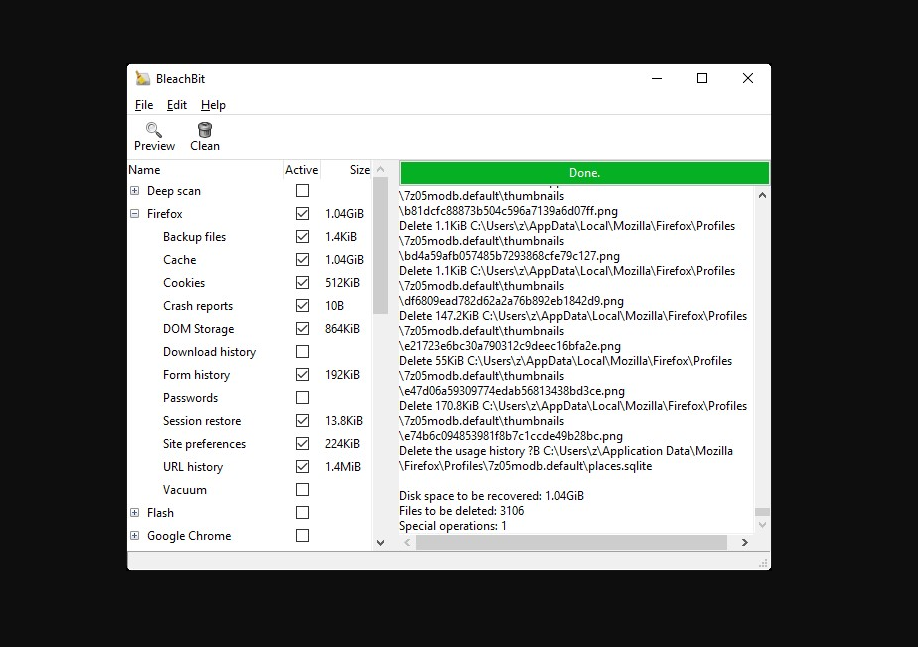918x647 pixels.
Task: Select the Google Chrome tree item label
Action: (x=189, y=536)
